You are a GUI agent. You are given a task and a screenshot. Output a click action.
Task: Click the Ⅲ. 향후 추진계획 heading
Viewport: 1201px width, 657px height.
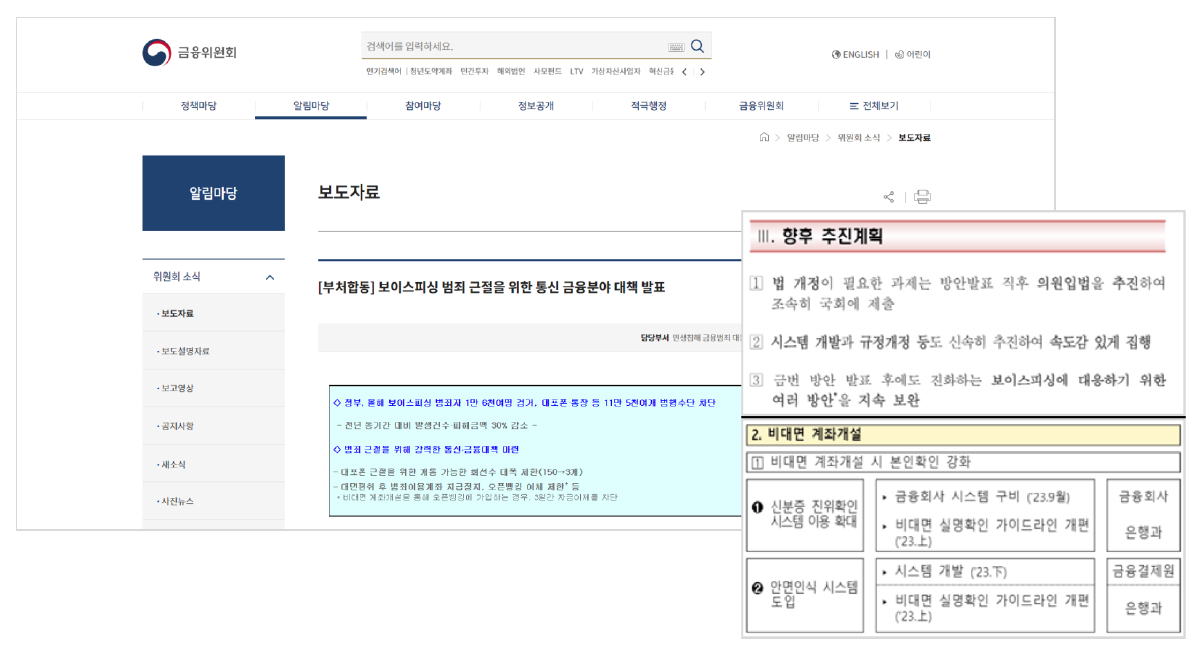click(x=957, y=237)
